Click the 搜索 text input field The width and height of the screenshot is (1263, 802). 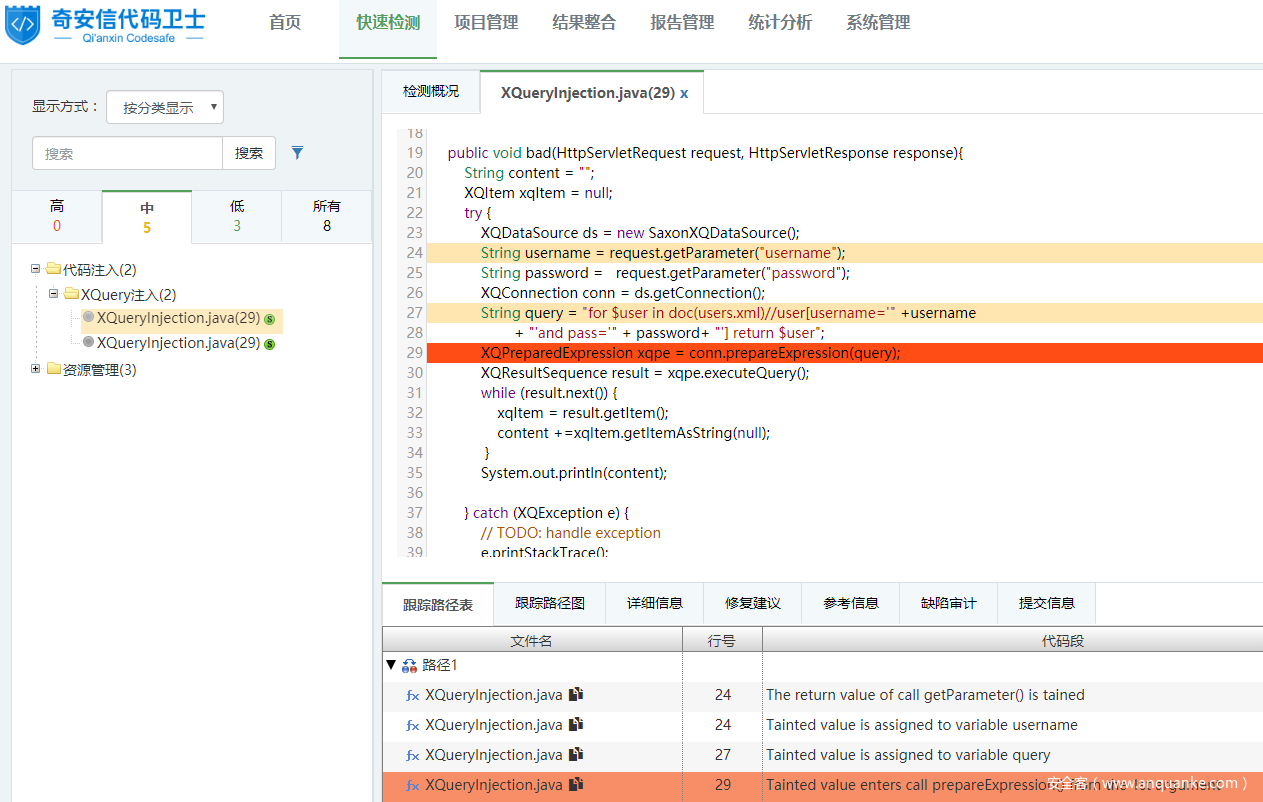click(127, 153)
